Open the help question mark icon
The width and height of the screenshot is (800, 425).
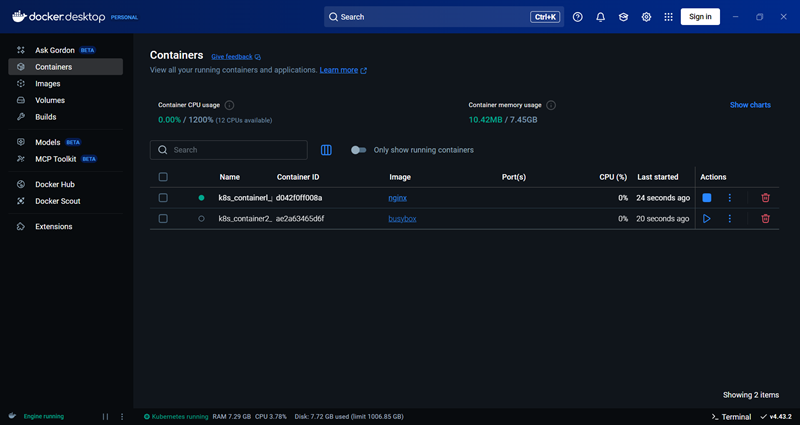click(x=578, y=17)
